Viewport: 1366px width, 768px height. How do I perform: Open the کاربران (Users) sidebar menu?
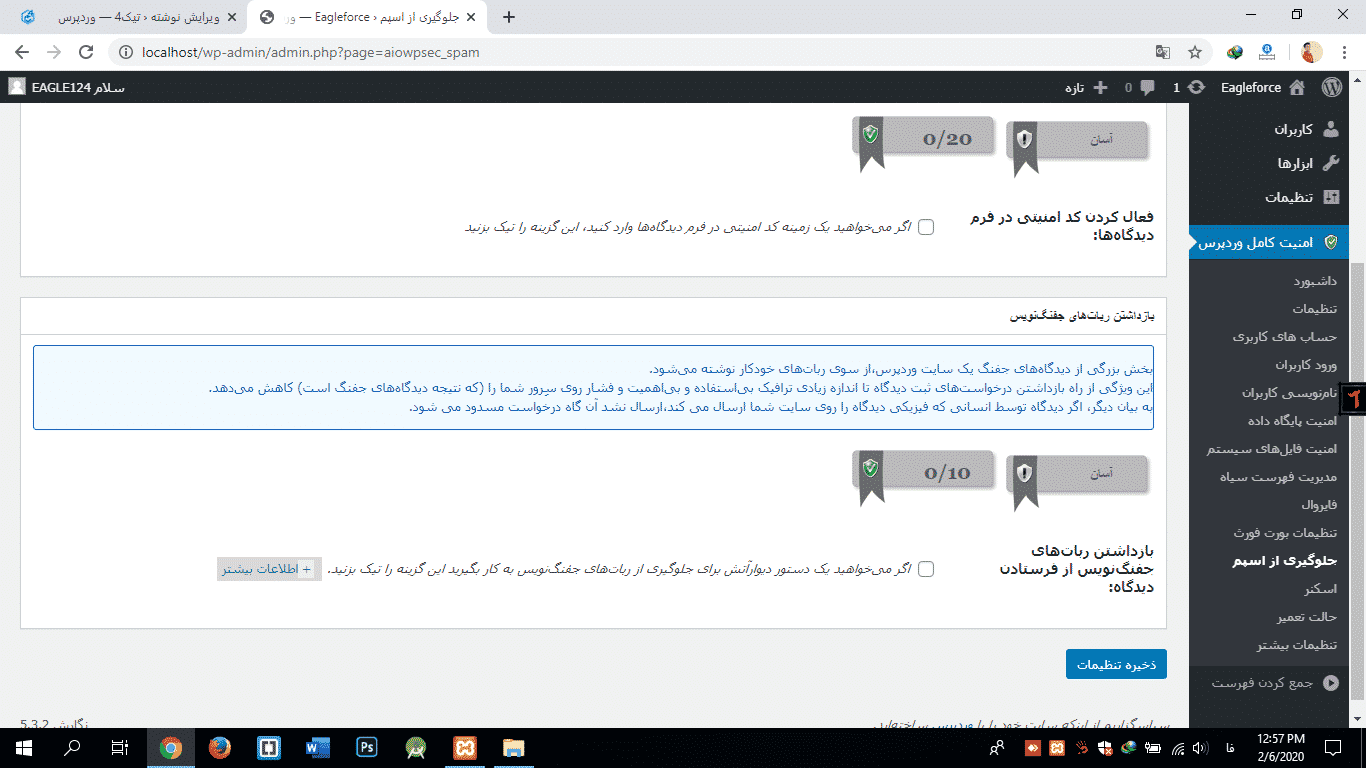(x=1269, y=129)
